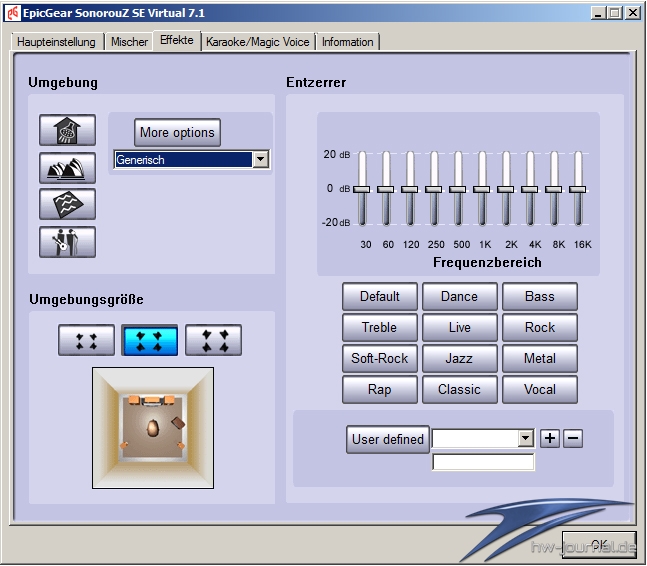Choose the small room size icon
647x566 pixels.
click(86, 340)
